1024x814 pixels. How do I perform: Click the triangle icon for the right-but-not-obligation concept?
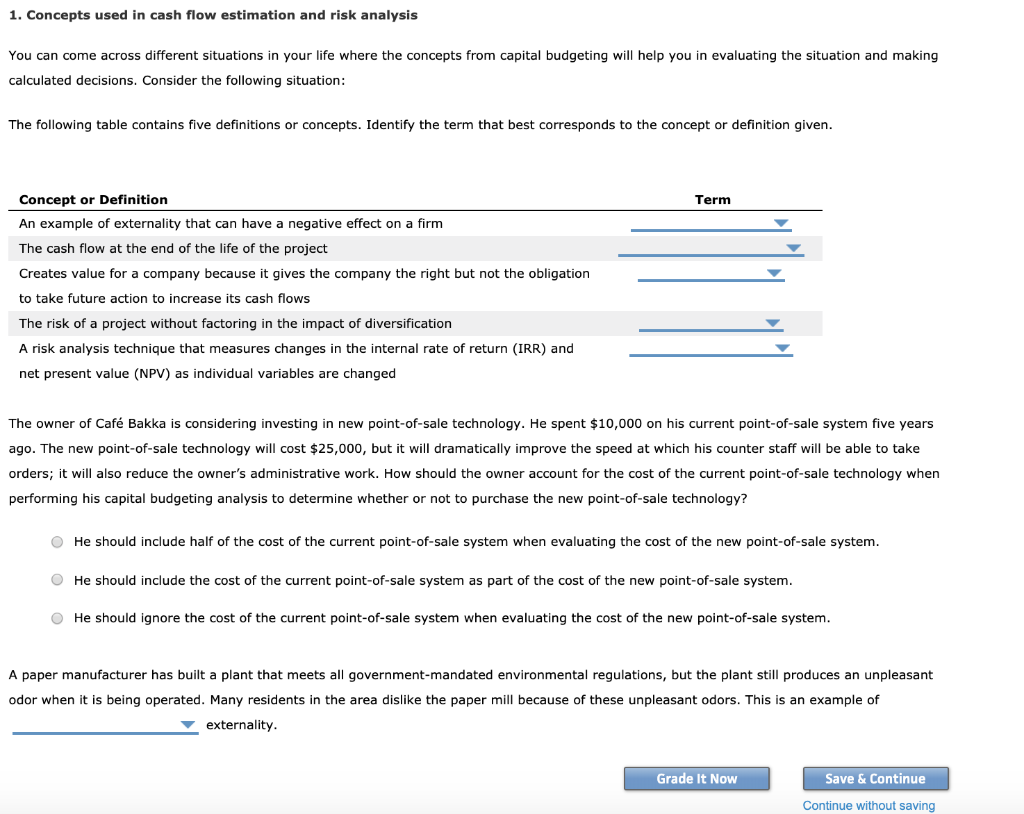tap(771, 273)
